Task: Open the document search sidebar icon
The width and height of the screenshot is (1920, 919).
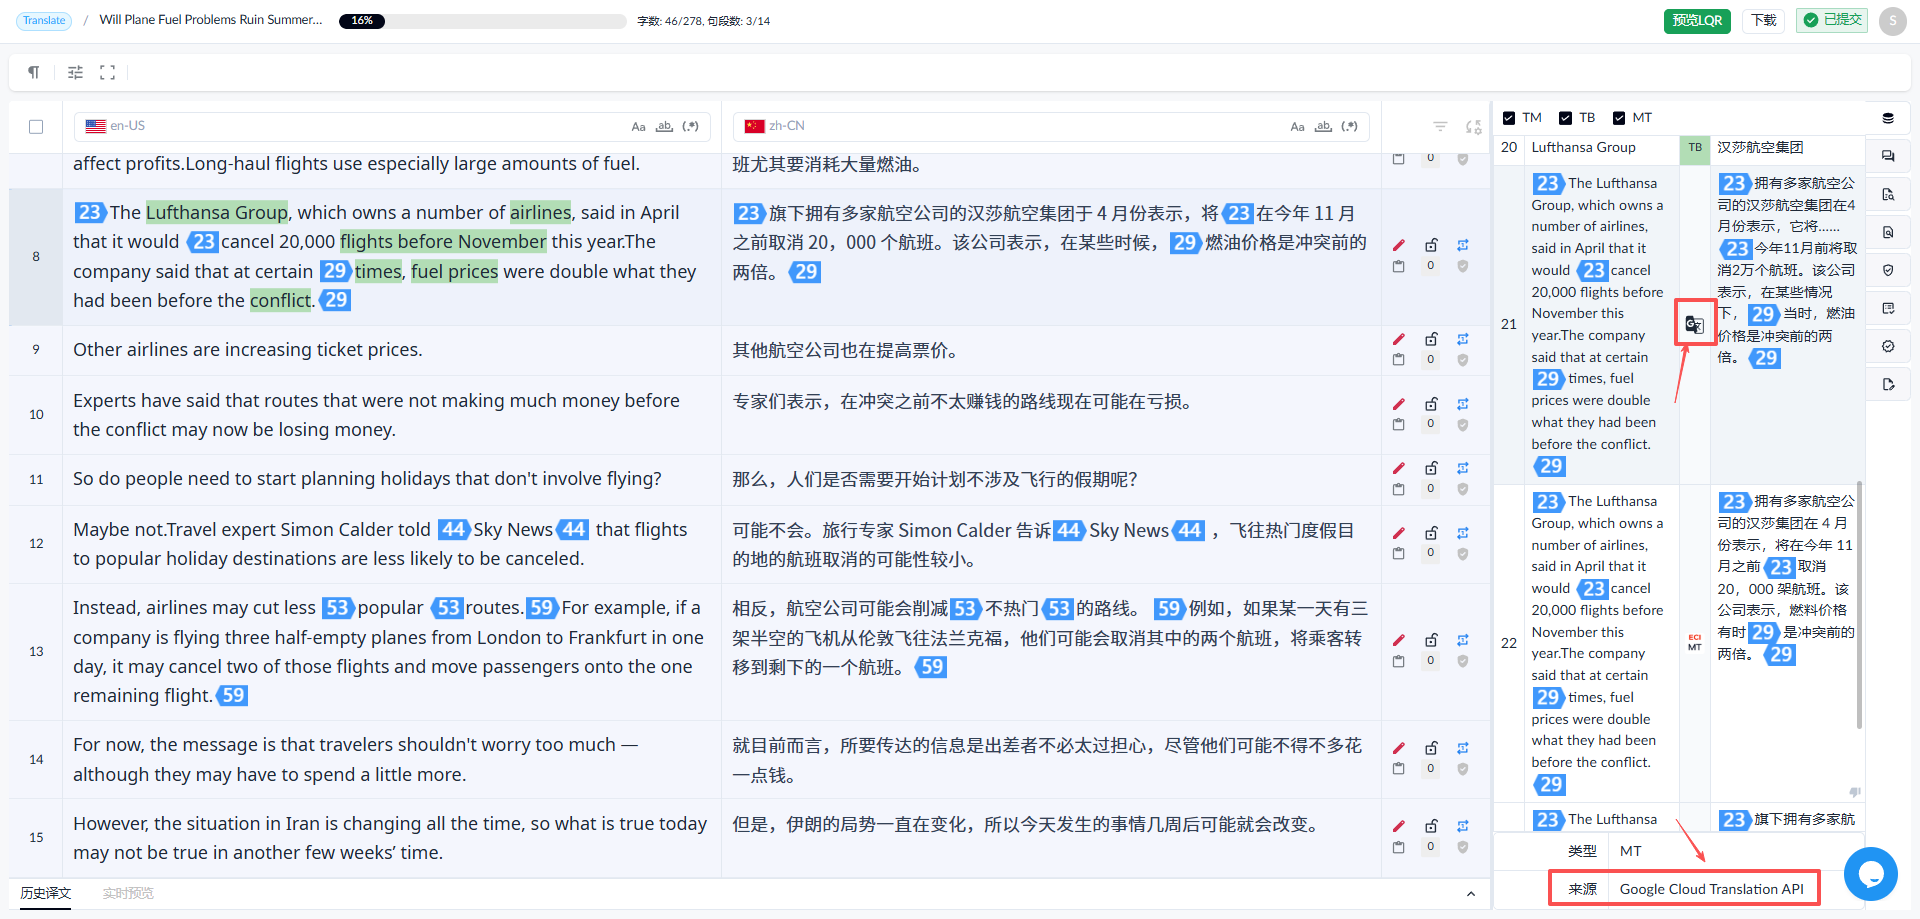Action: click(x=1888, y=194)
